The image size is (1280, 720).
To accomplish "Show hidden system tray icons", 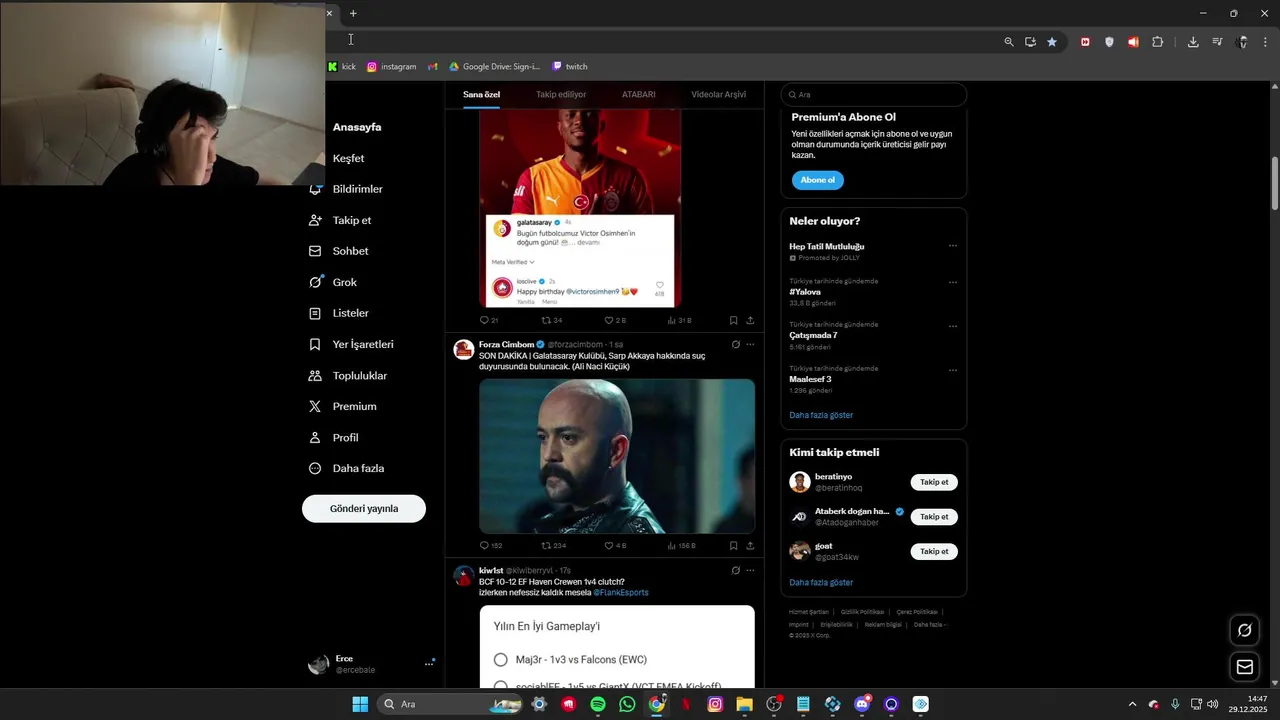I will [1132, 704].
